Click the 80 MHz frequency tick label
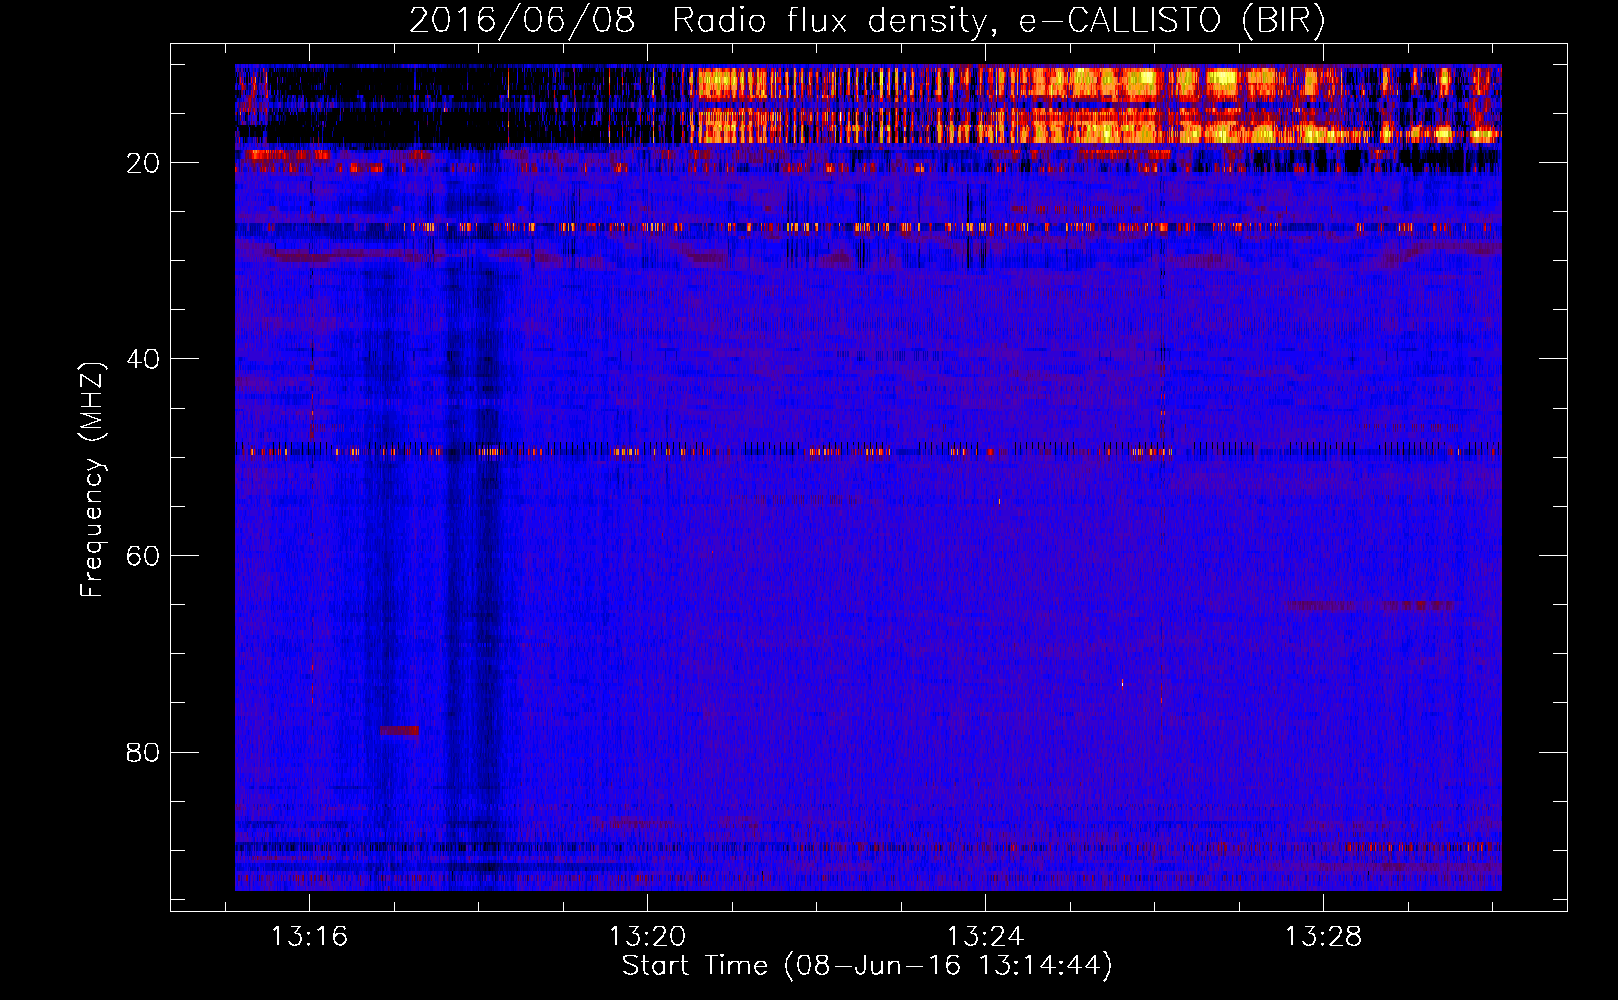 point(143,752)
